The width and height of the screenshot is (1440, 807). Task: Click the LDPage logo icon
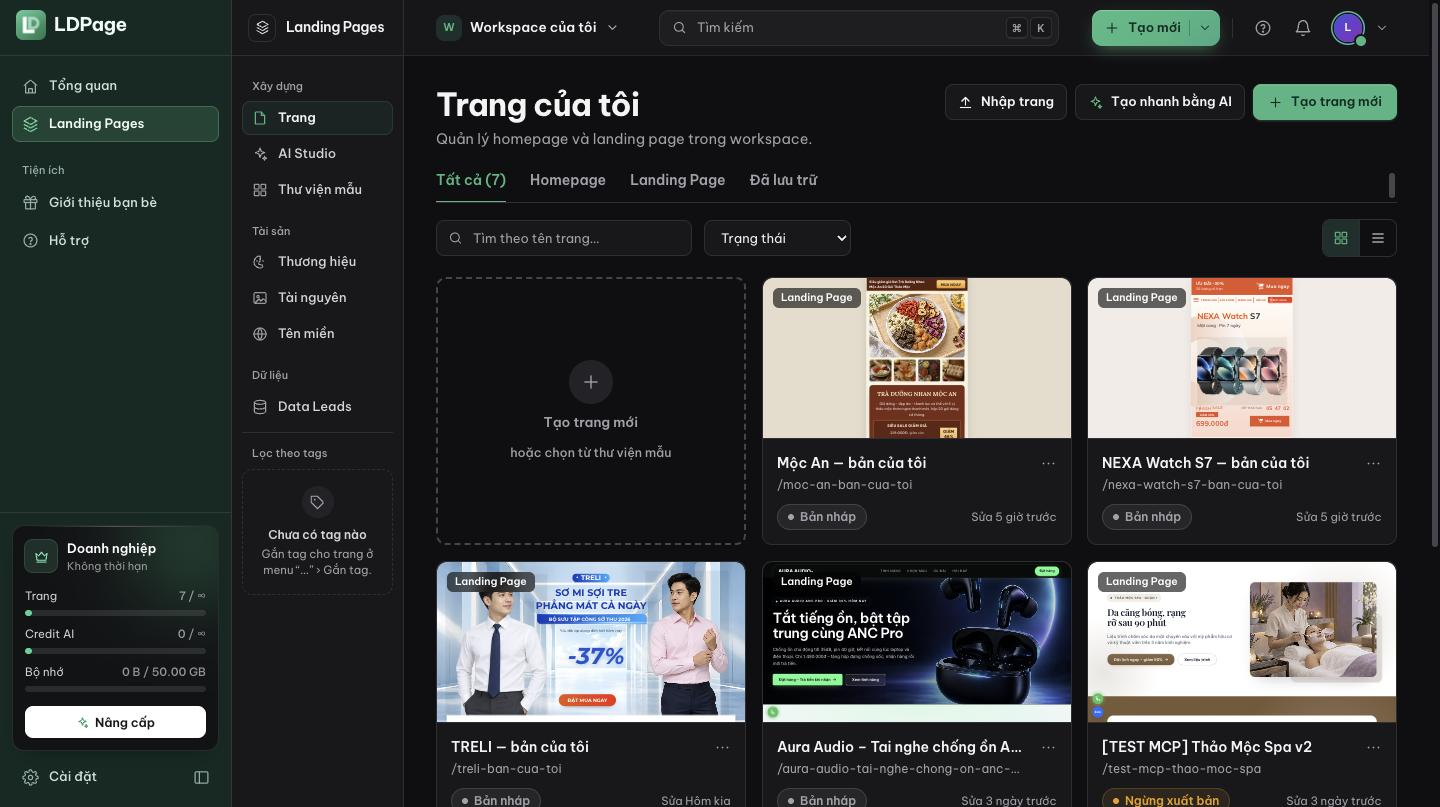pyautogui.click(x=31, y=25)
